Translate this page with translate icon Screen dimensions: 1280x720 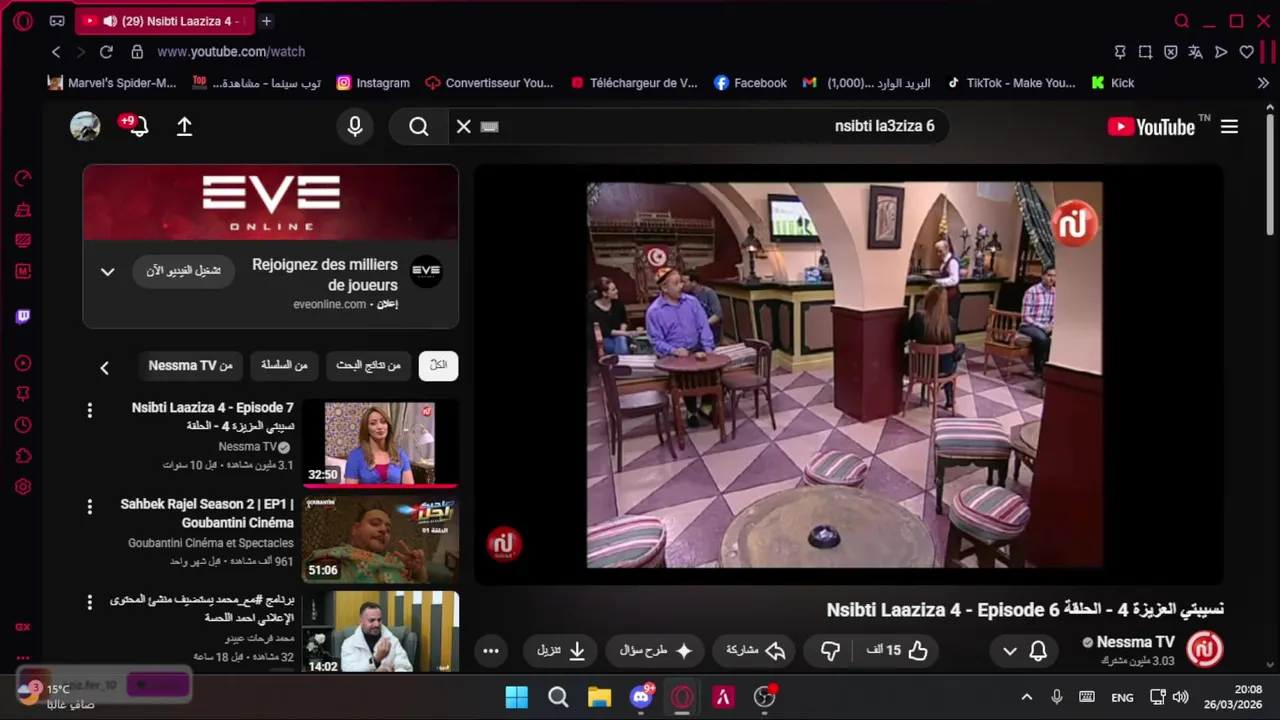point(1196,52)
